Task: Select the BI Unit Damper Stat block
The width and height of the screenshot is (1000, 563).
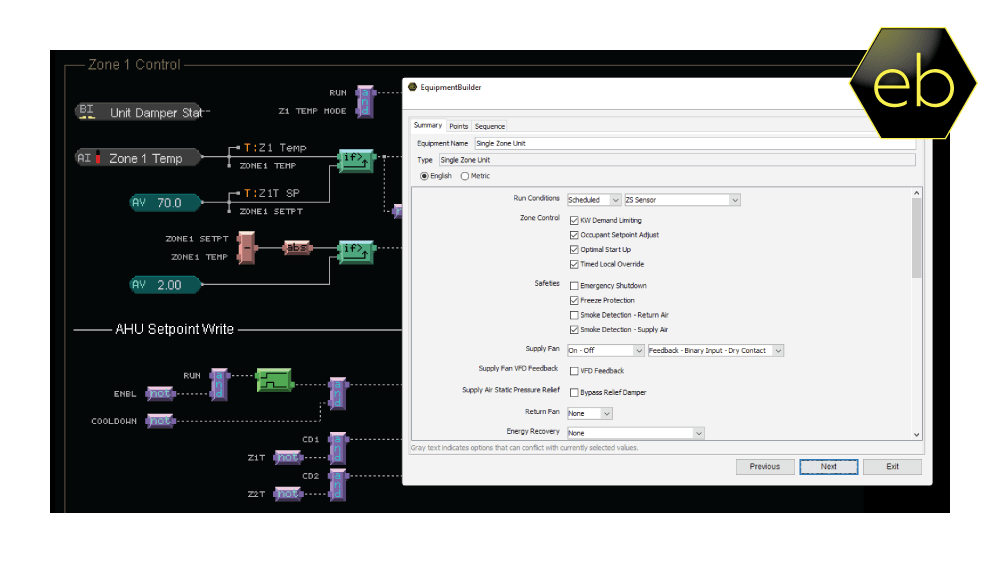Action: 139,112
